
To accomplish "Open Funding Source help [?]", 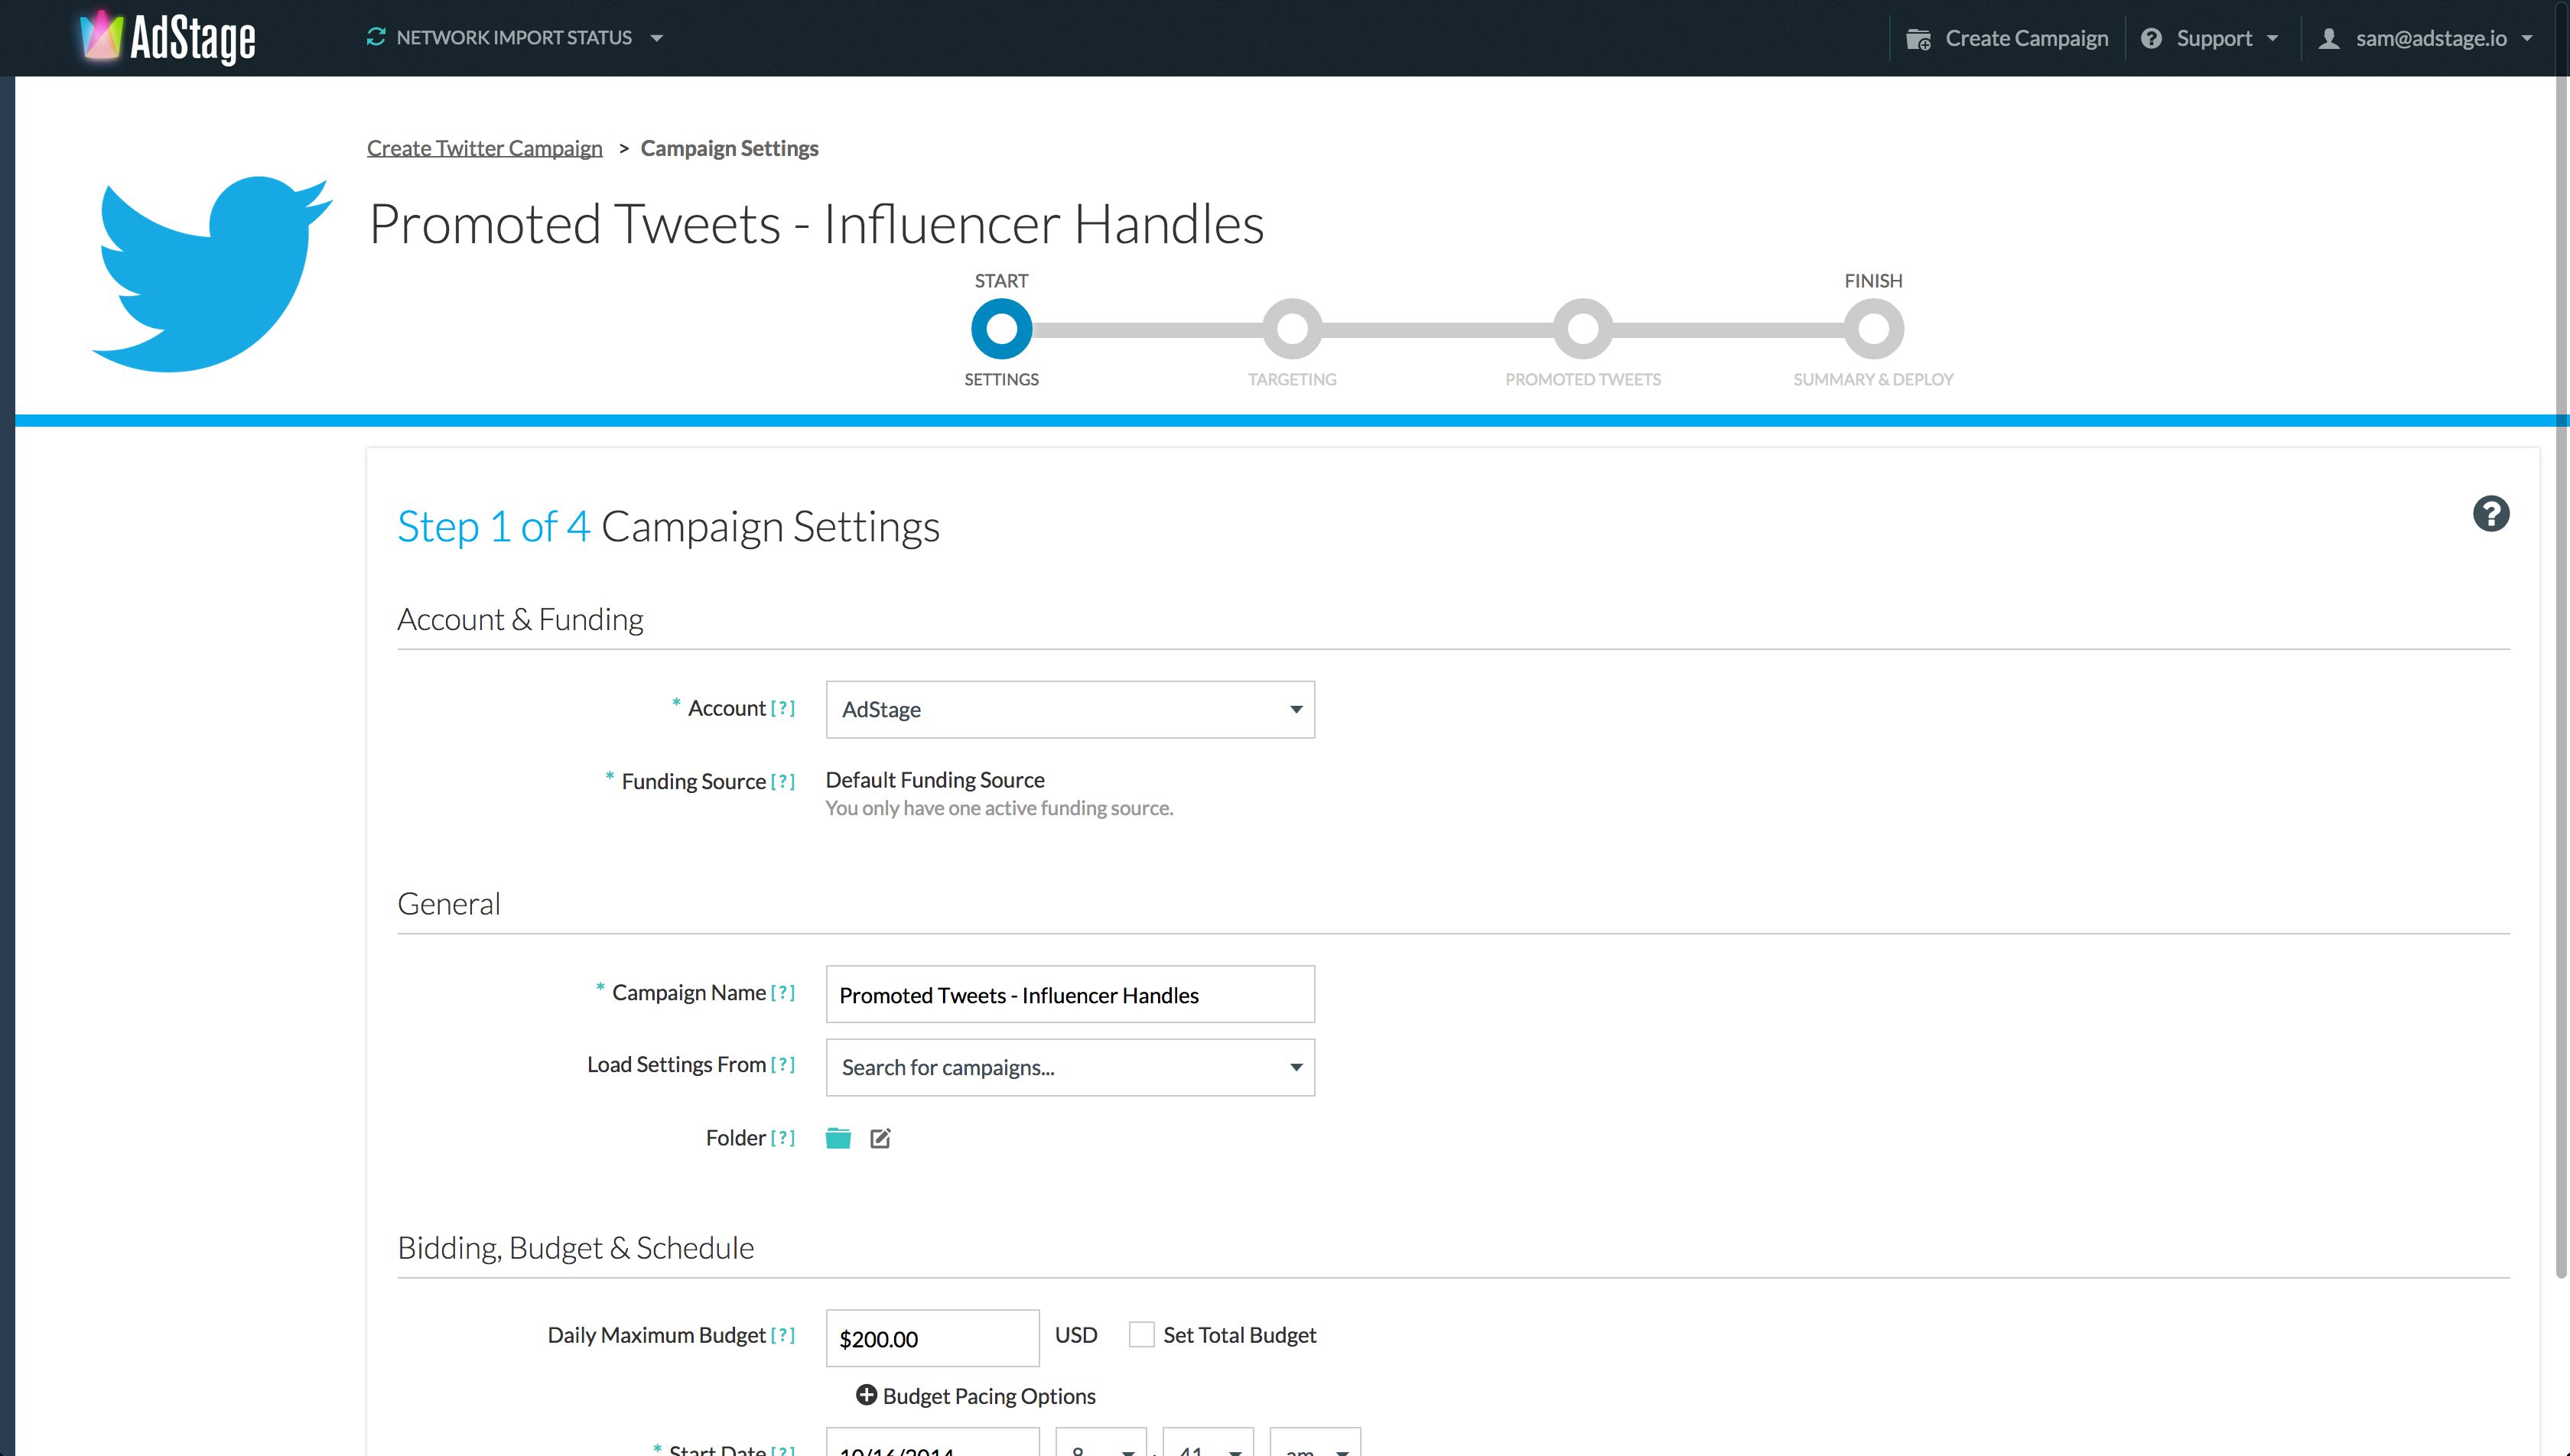I will coord(783,781).
